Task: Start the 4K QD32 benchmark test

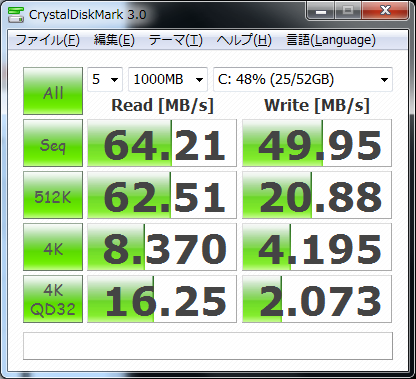Action: click(53, 299)
